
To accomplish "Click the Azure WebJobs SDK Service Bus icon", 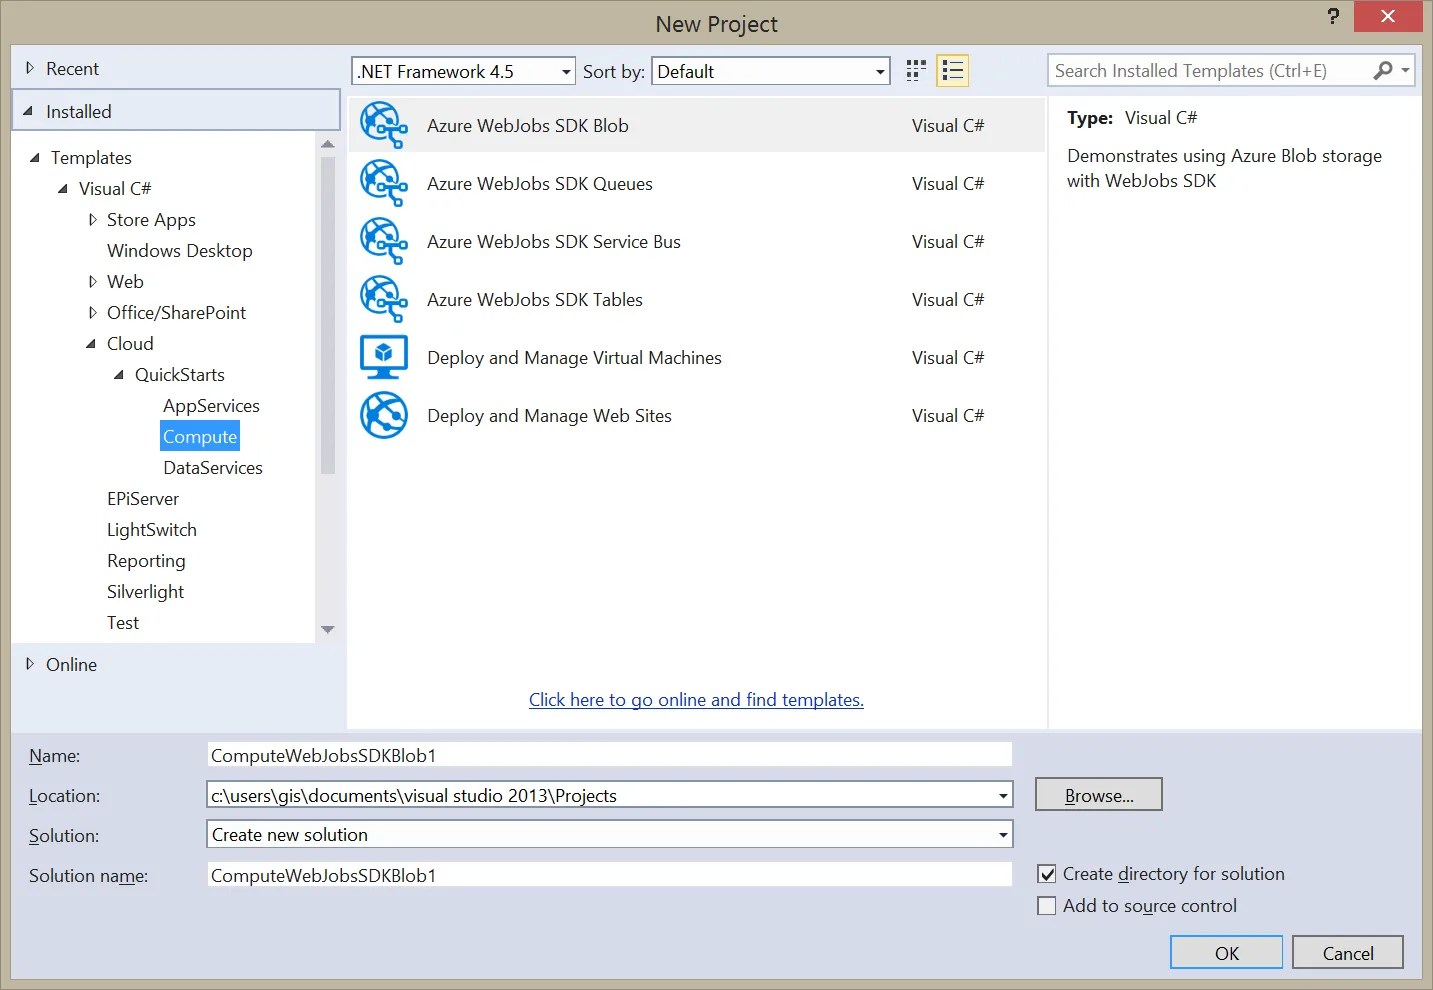I will (x=384, y=241).
